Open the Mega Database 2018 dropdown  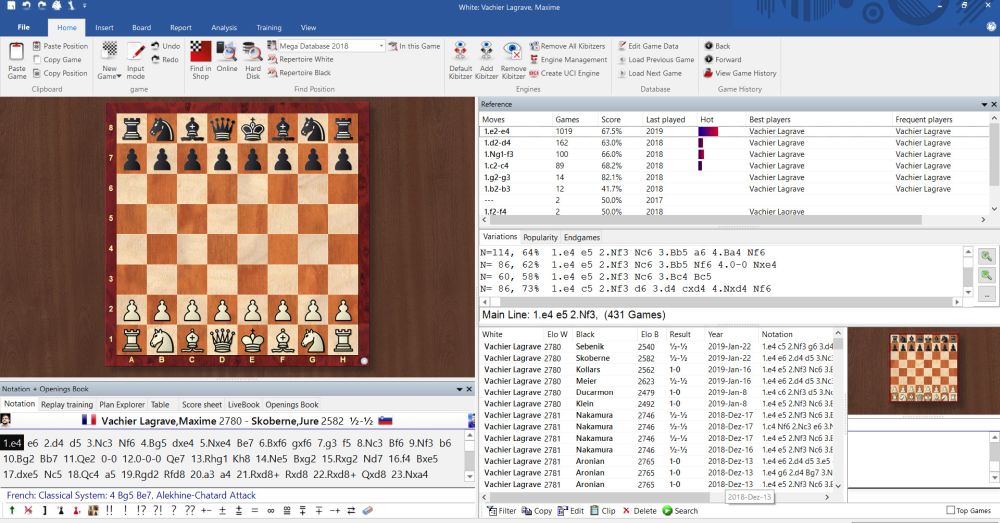coord(381,46)
